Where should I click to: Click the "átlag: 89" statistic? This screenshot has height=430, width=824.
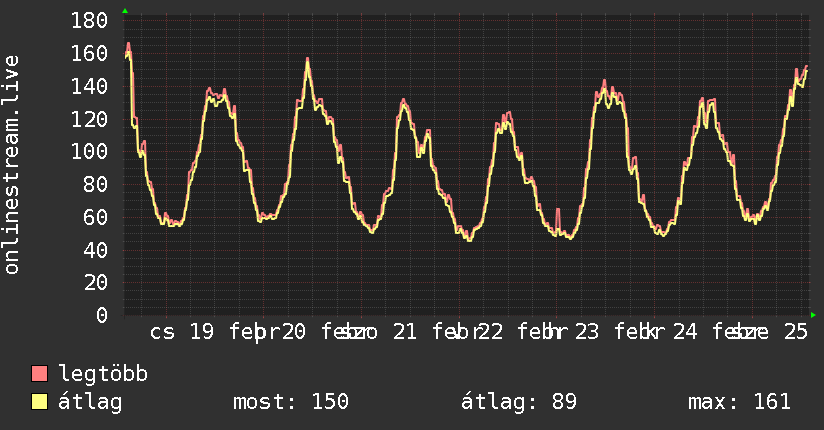pos(519,402)
